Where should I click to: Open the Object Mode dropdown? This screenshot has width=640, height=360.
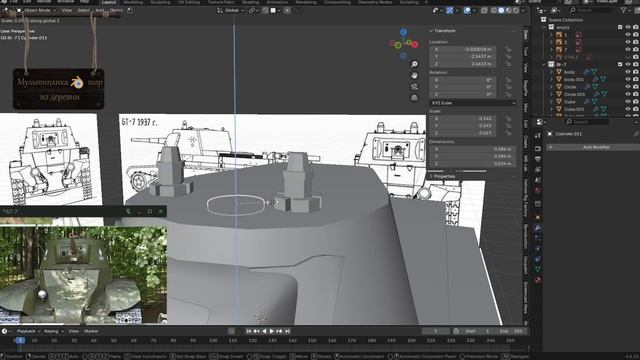click(x=37, y=10)
